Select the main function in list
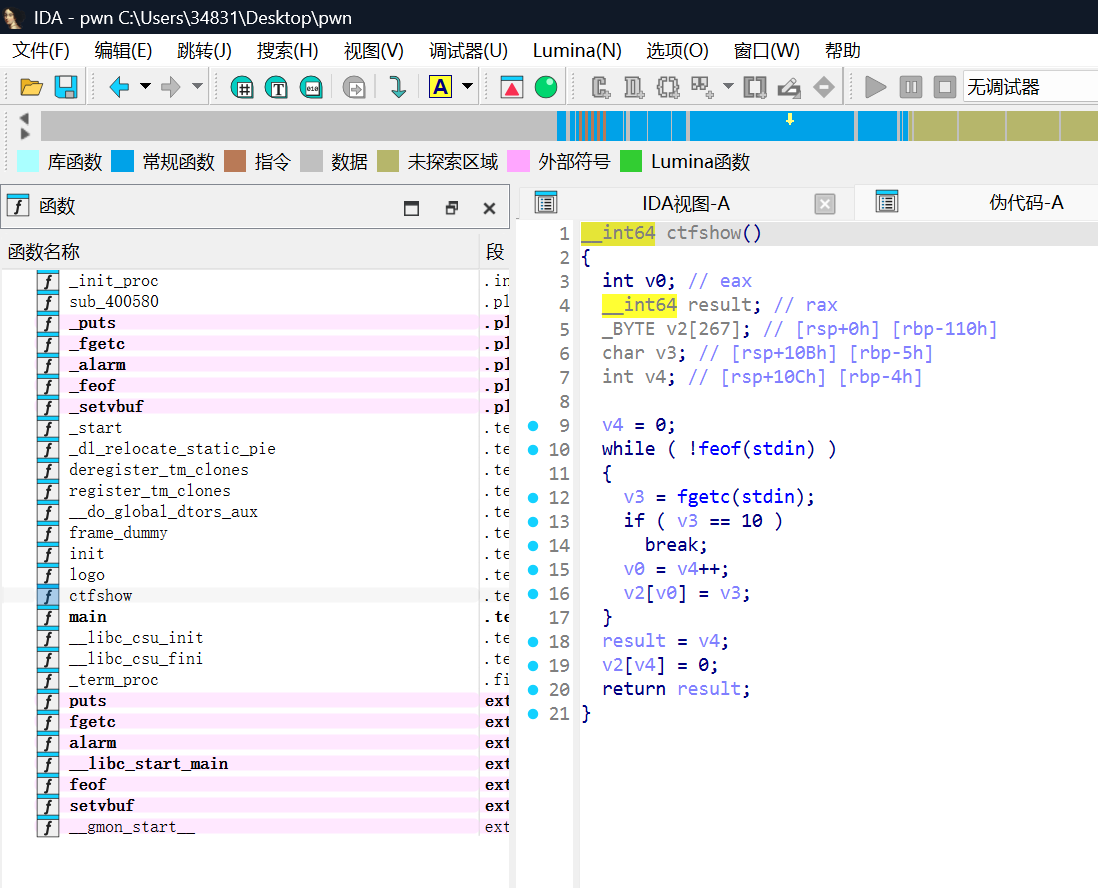Screen dimensions: 1098x888 pos(88,617)
